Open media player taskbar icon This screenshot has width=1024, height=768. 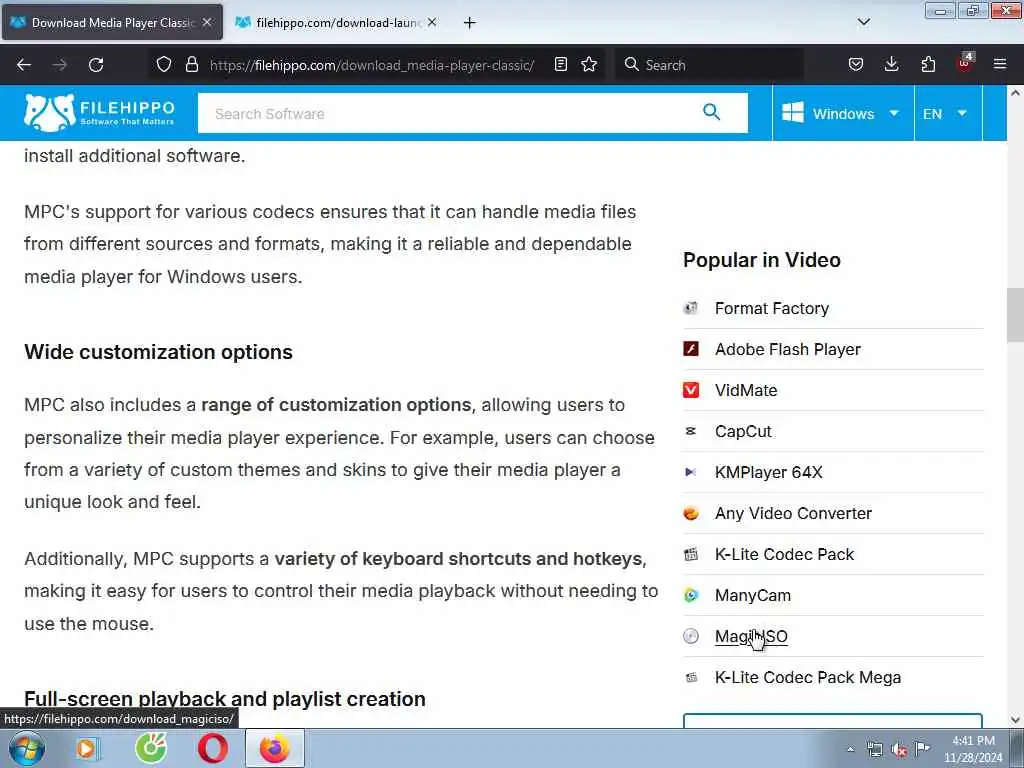87,748
